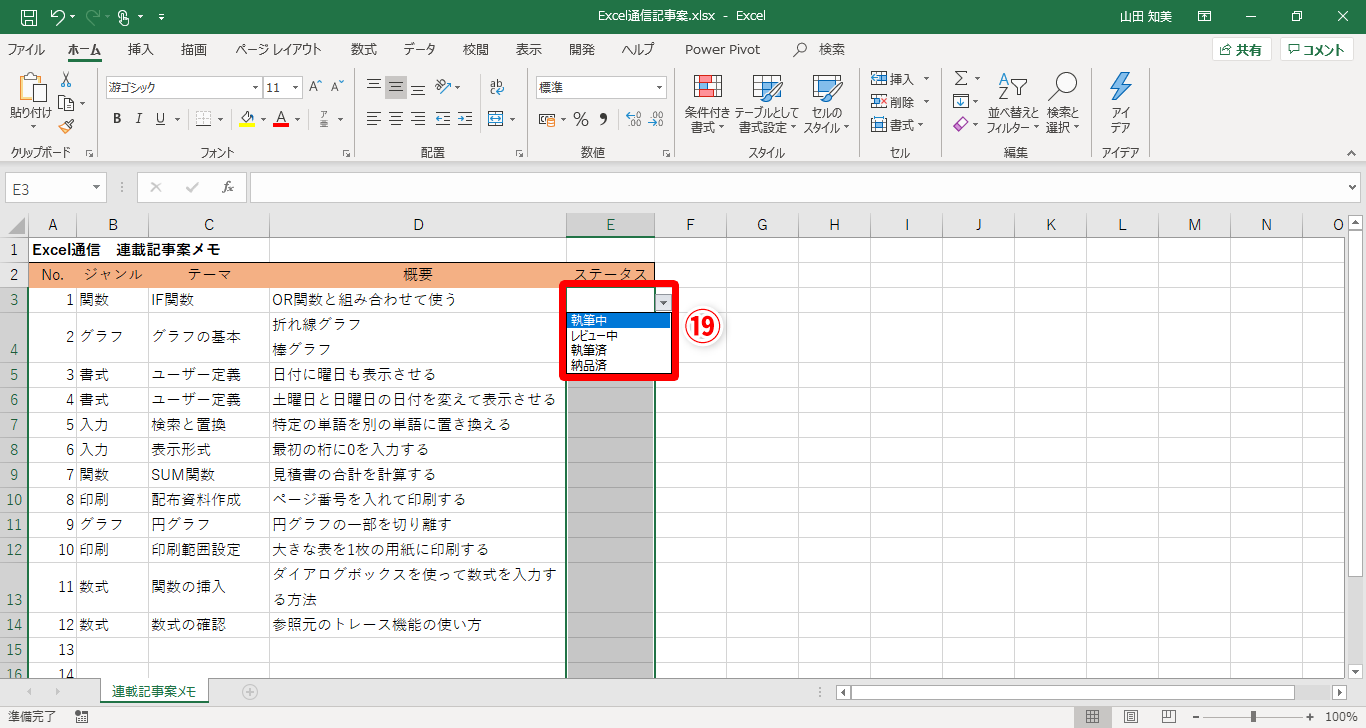
Task: Switch to the Page Layout (ページ レイアウト) tab
Action: 279,49
